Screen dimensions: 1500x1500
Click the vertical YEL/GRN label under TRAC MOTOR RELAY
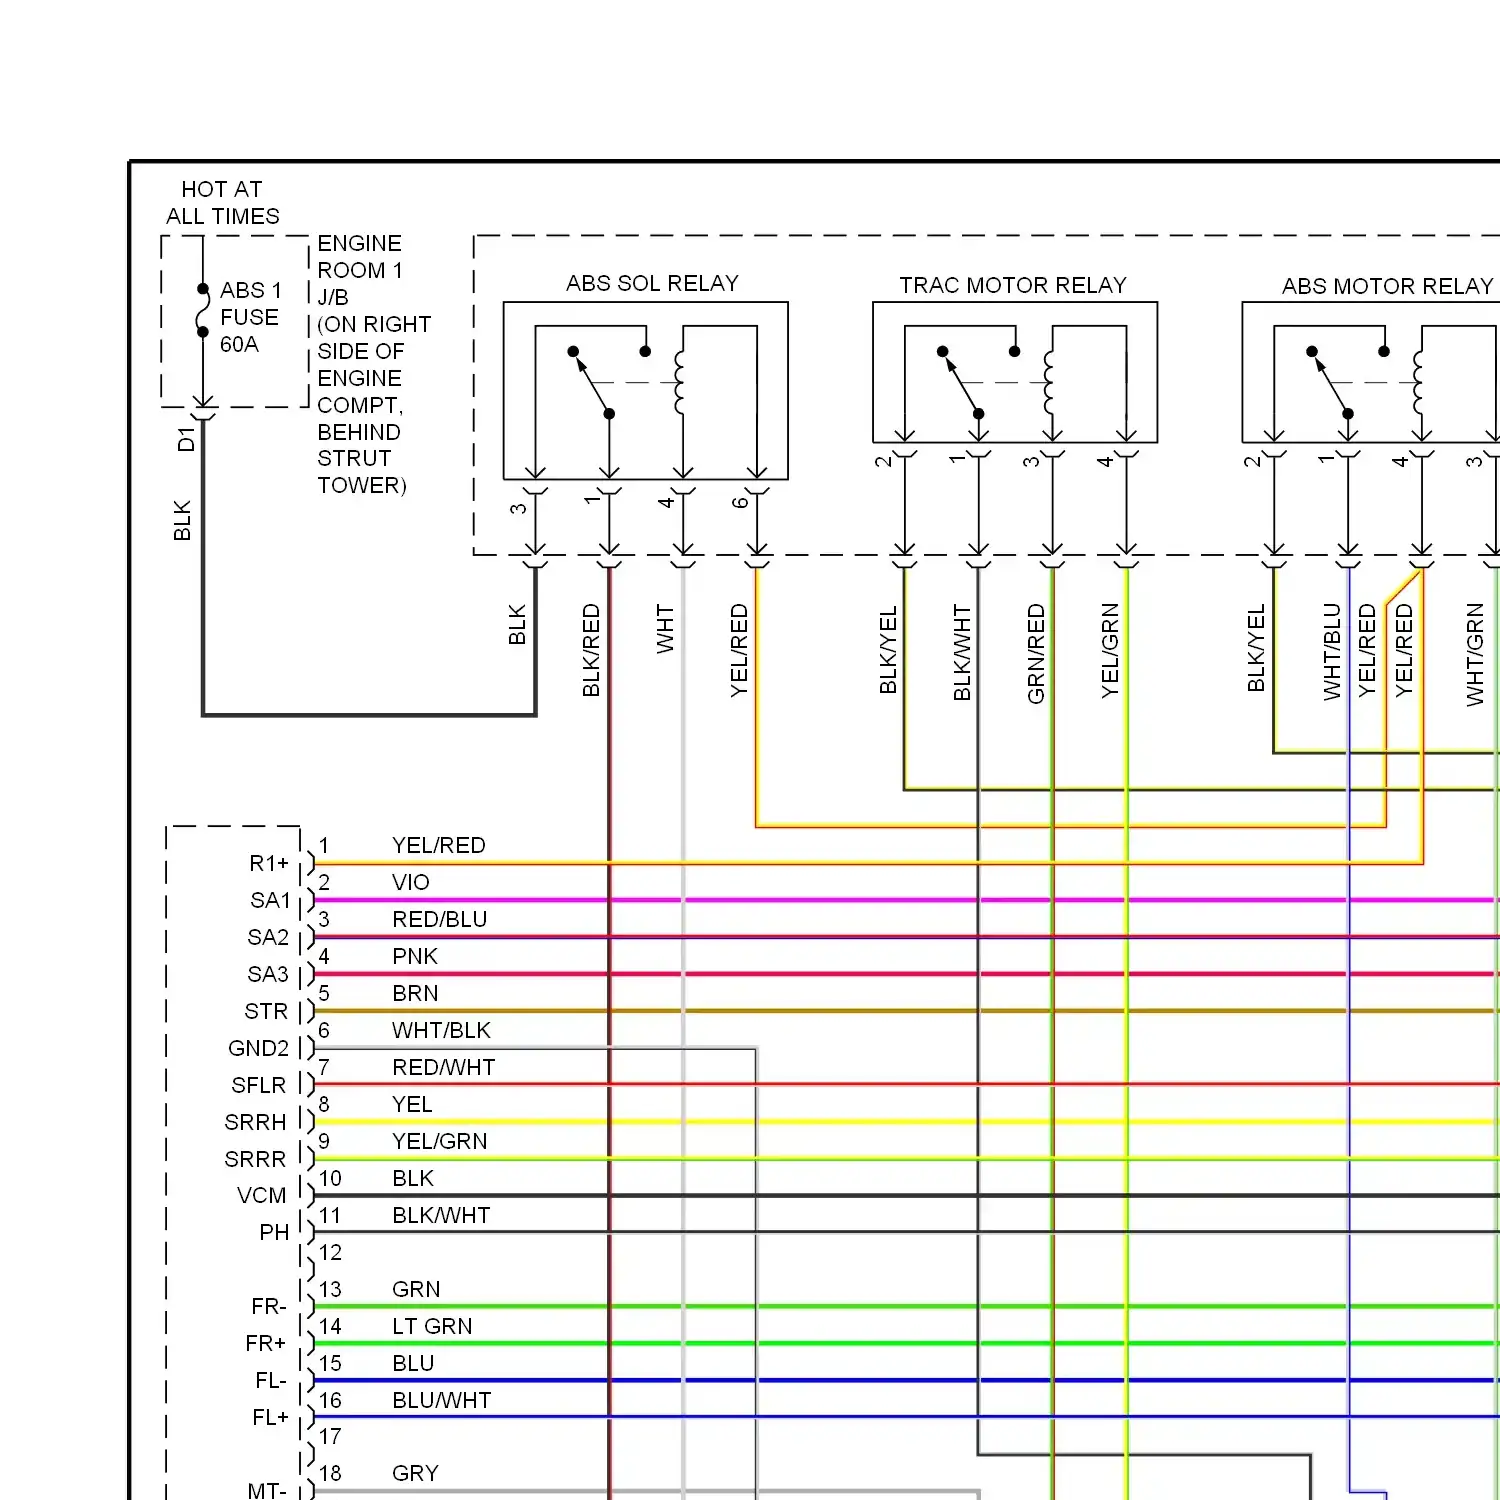pos(1110,650)
